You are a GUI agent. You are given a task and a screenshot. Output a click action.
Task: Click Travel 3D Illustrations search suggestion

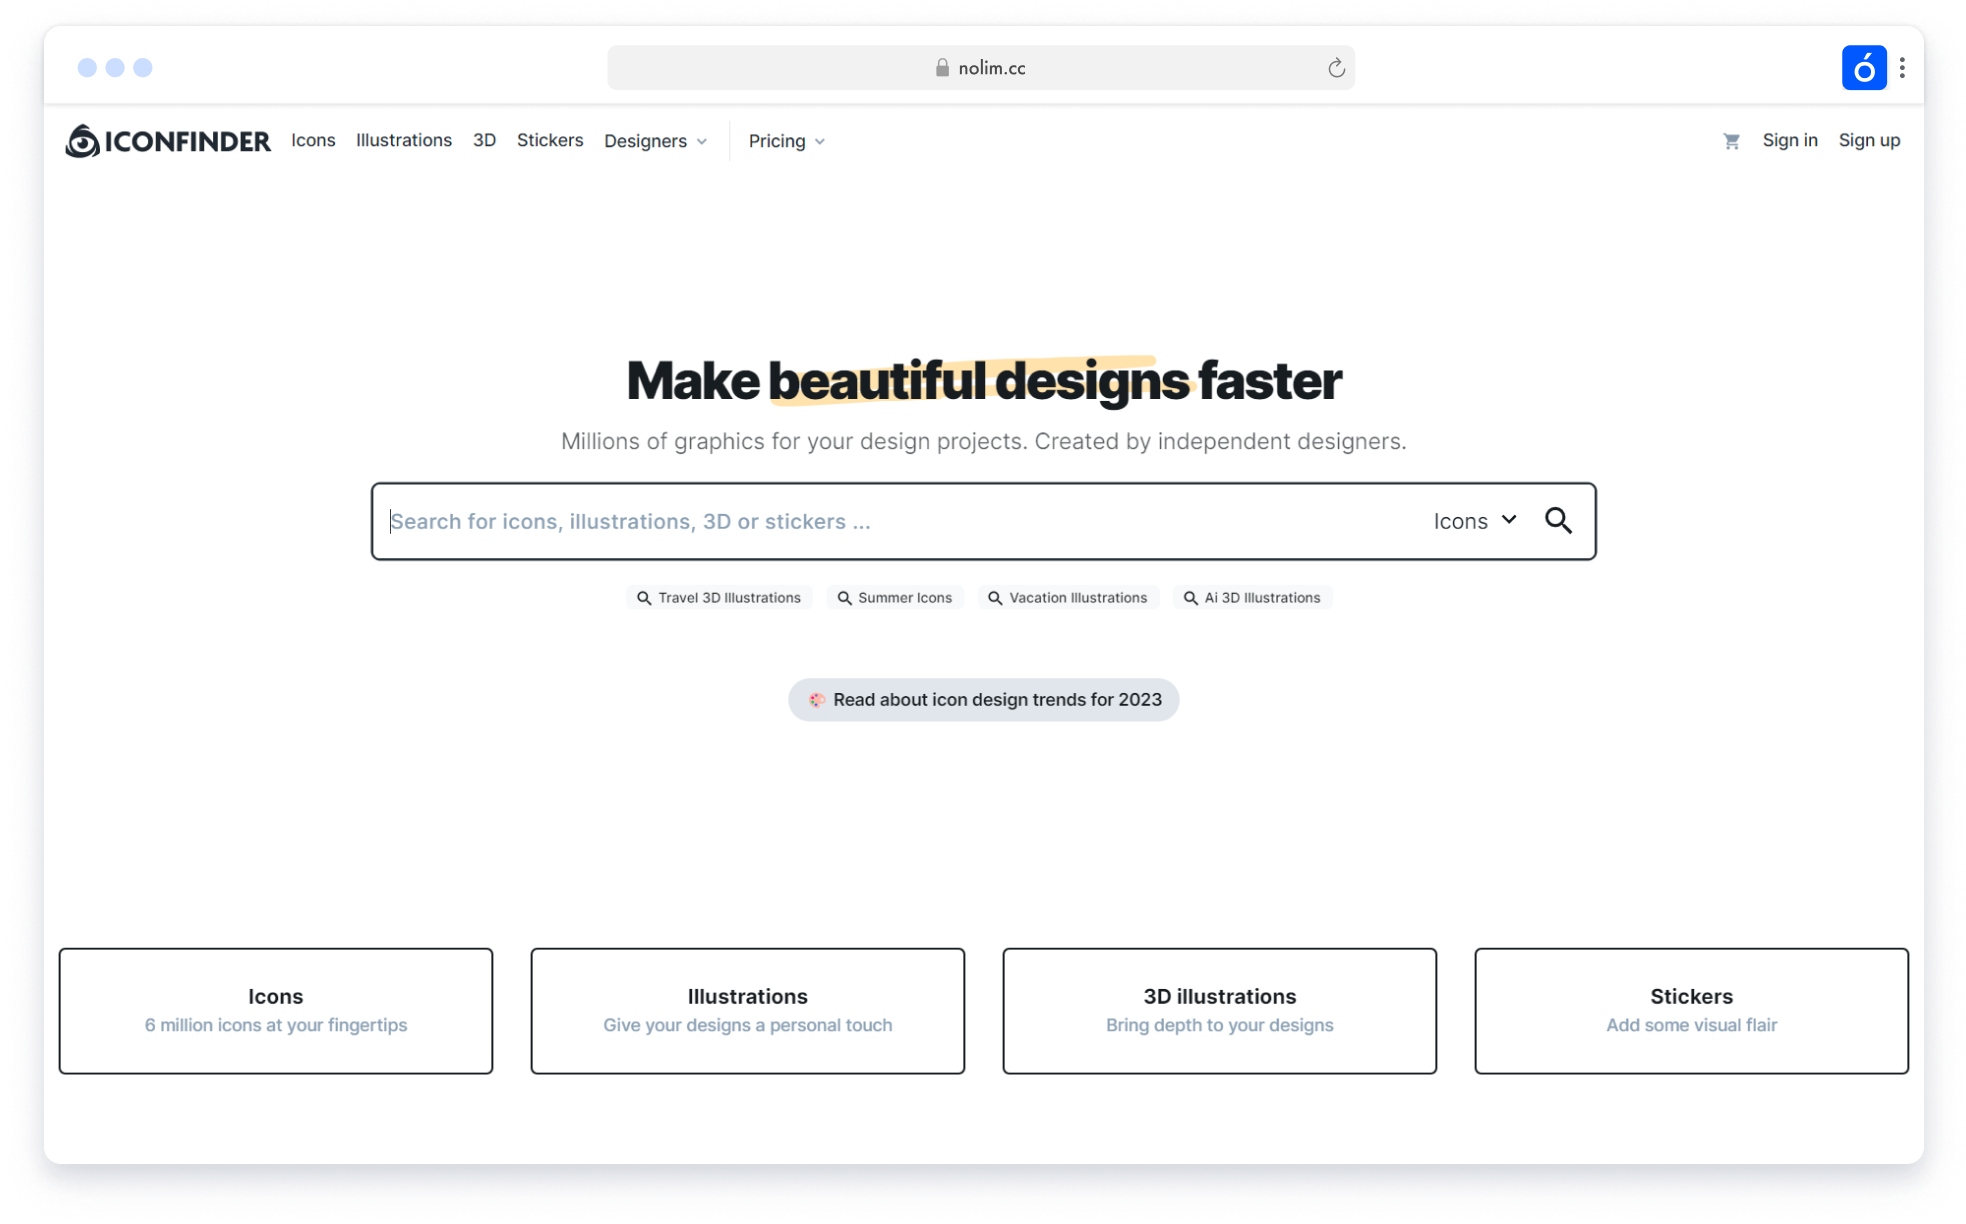pos(719,598)
